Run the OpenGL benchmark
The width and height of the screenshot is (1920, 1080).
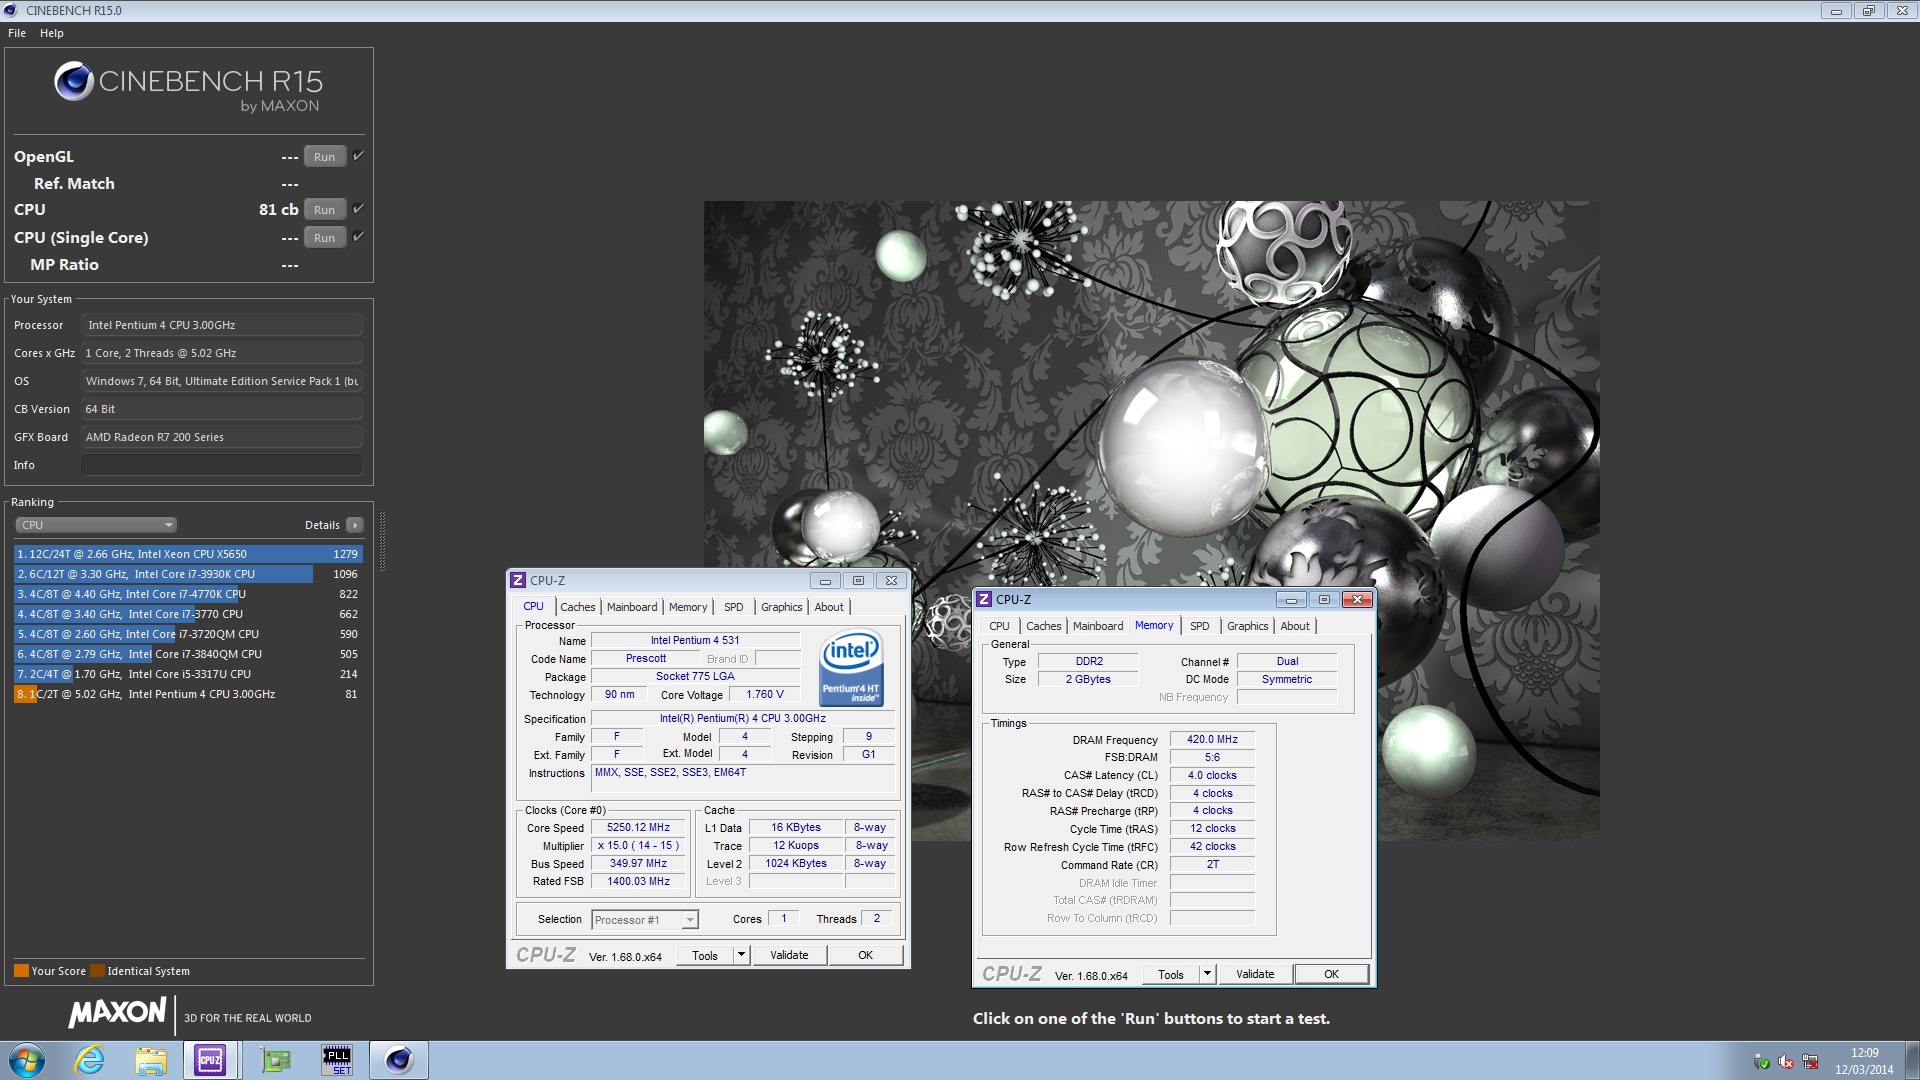[325, 157]
